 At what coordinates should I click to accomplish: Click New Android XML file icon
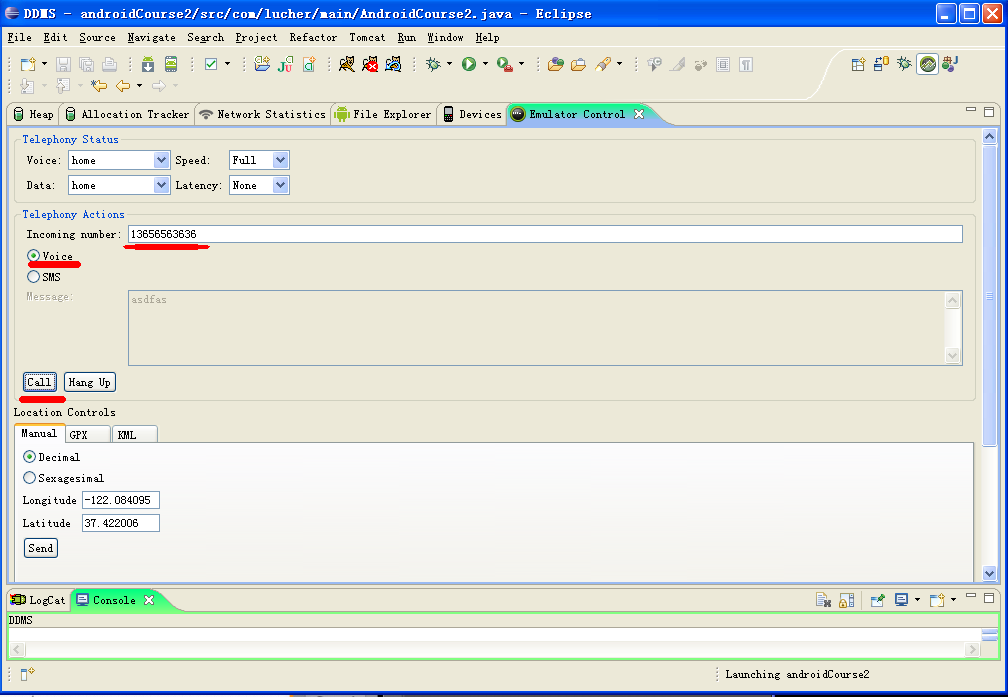[309, 64]
